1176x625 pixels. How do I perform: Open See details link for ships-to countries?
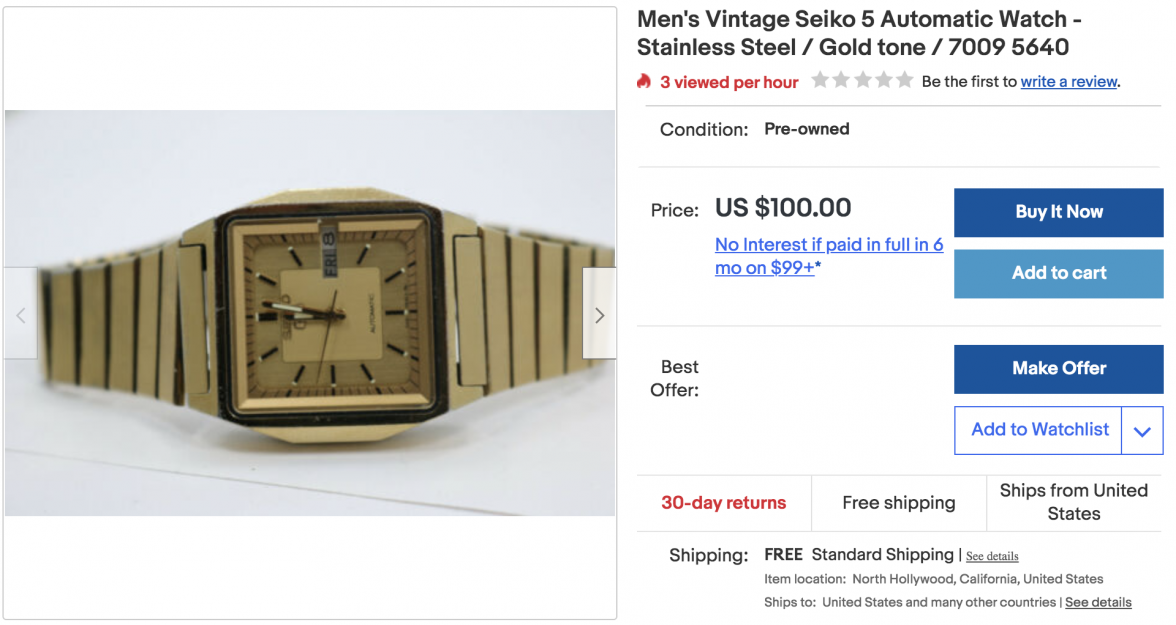[1098, 602]
